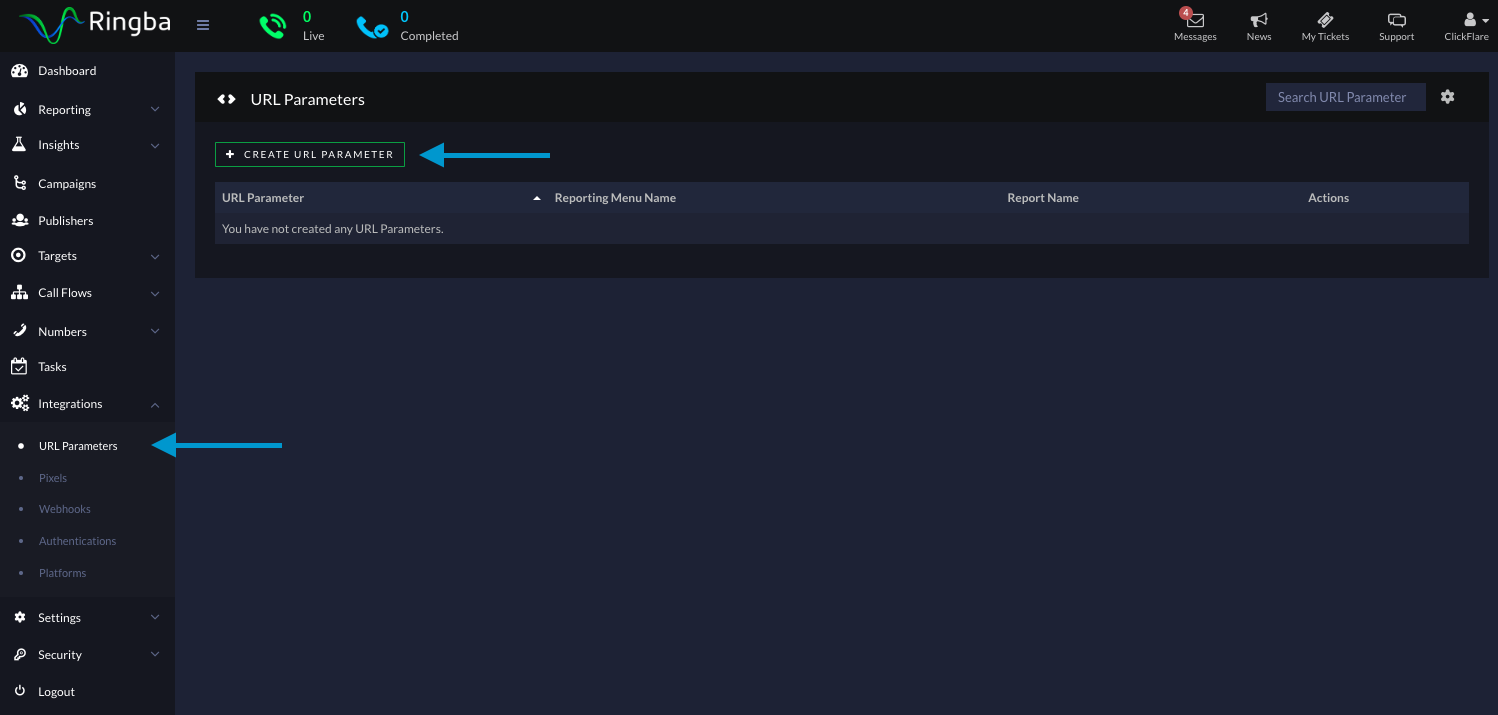Image resolution: width=1498 pixels, height=715 pixels.
Task: Expand the Settings menu chevron
Action: (155, 618)
